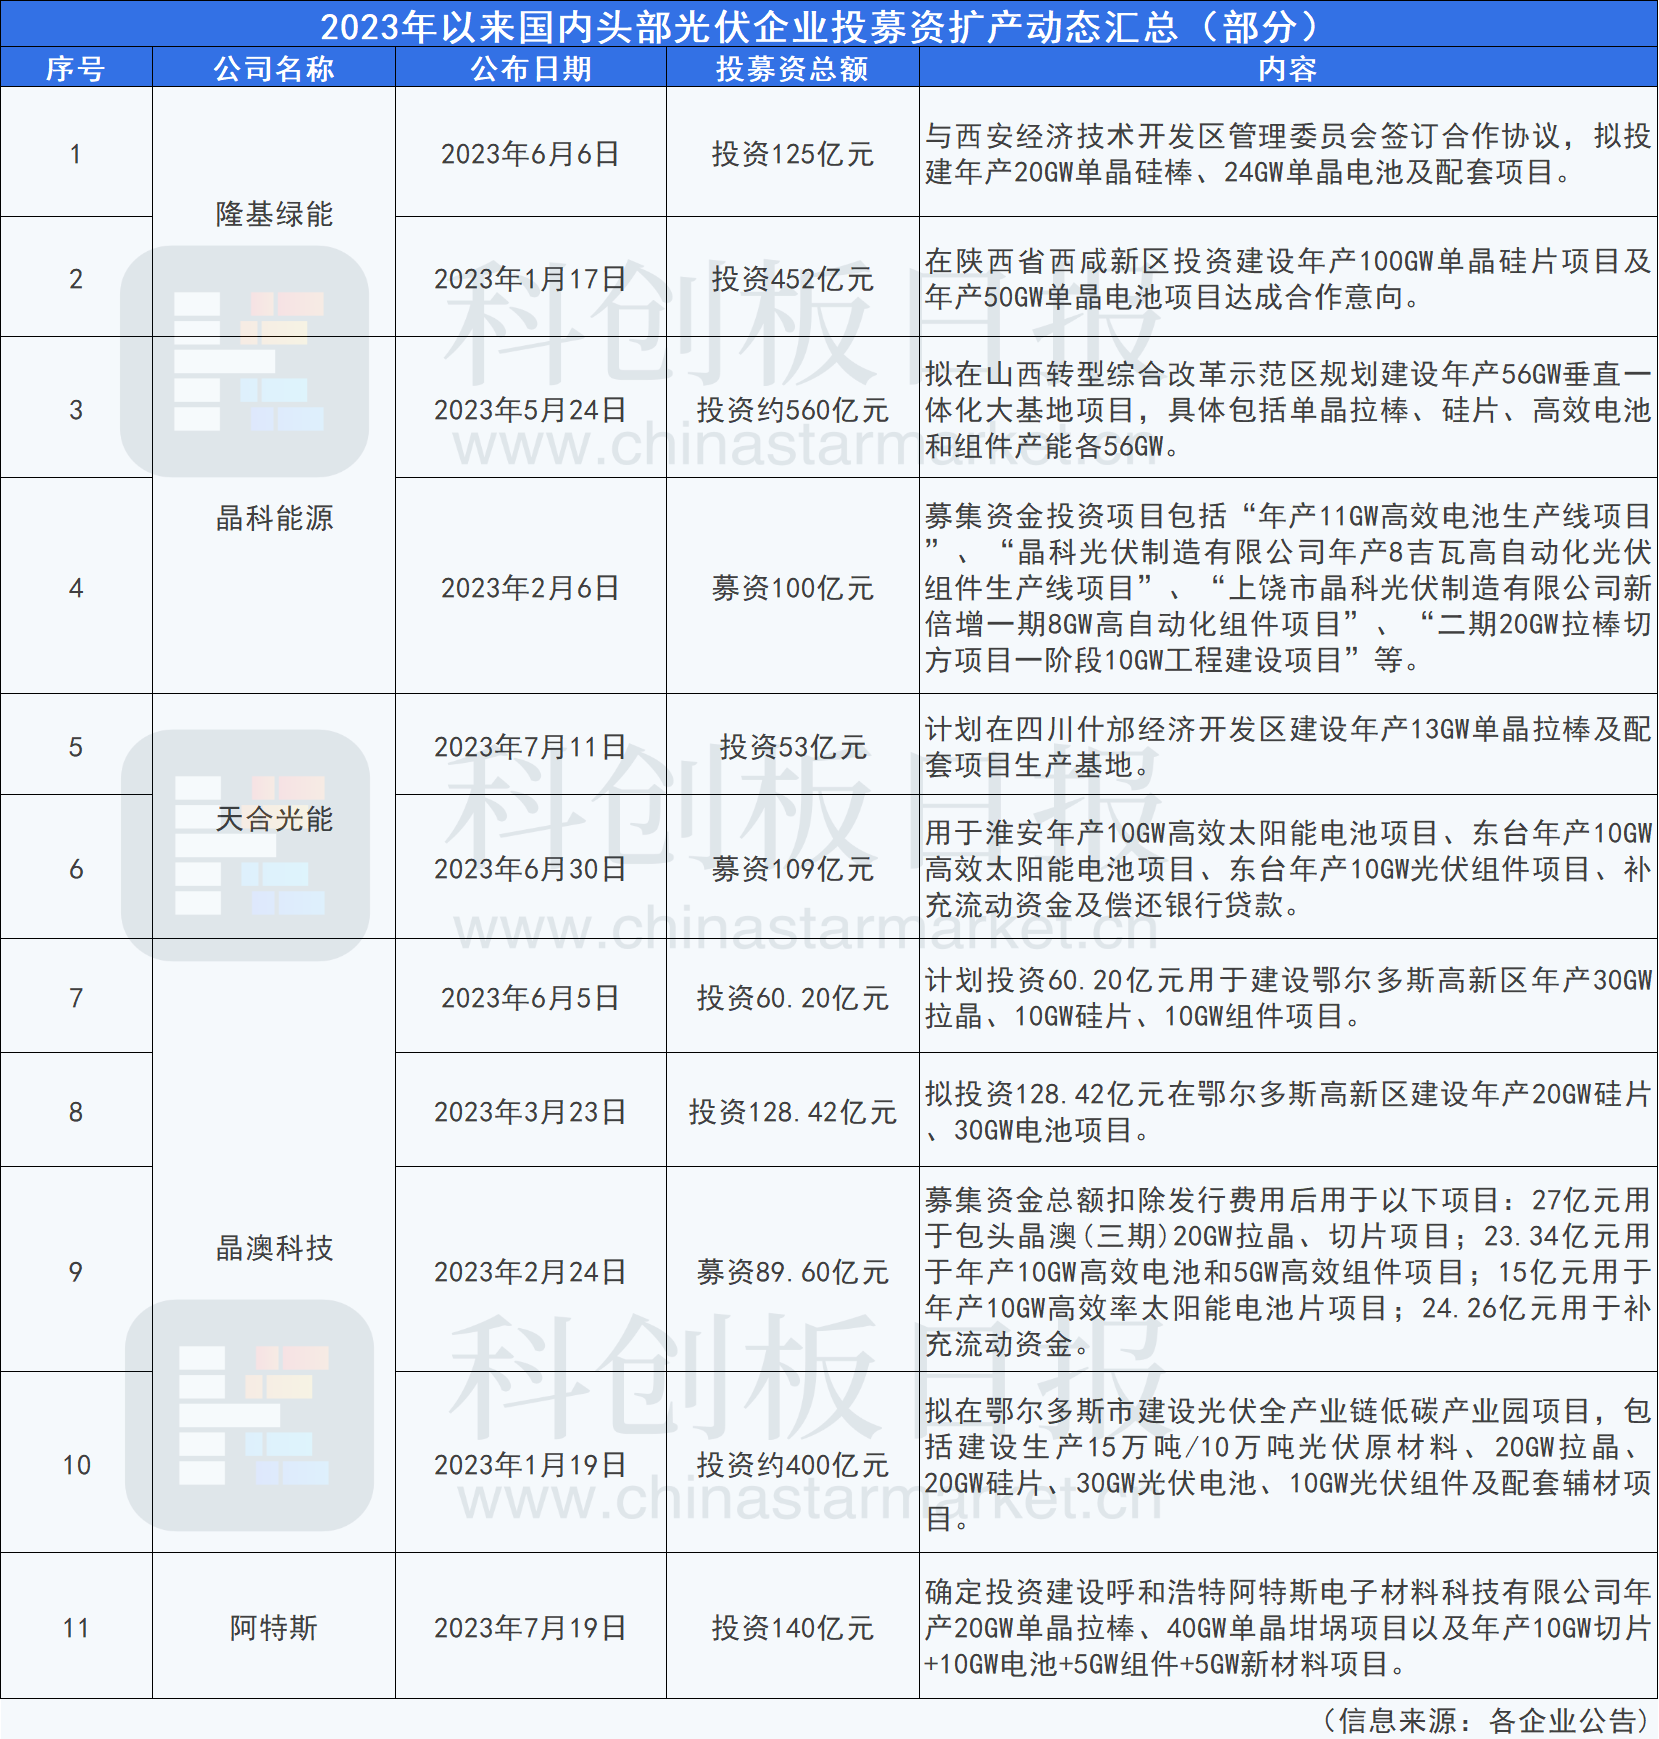The width and height of the screenshot is (1659, 1739).
Task: Select the amount 募资100亿元
Action: coord(792,587)
